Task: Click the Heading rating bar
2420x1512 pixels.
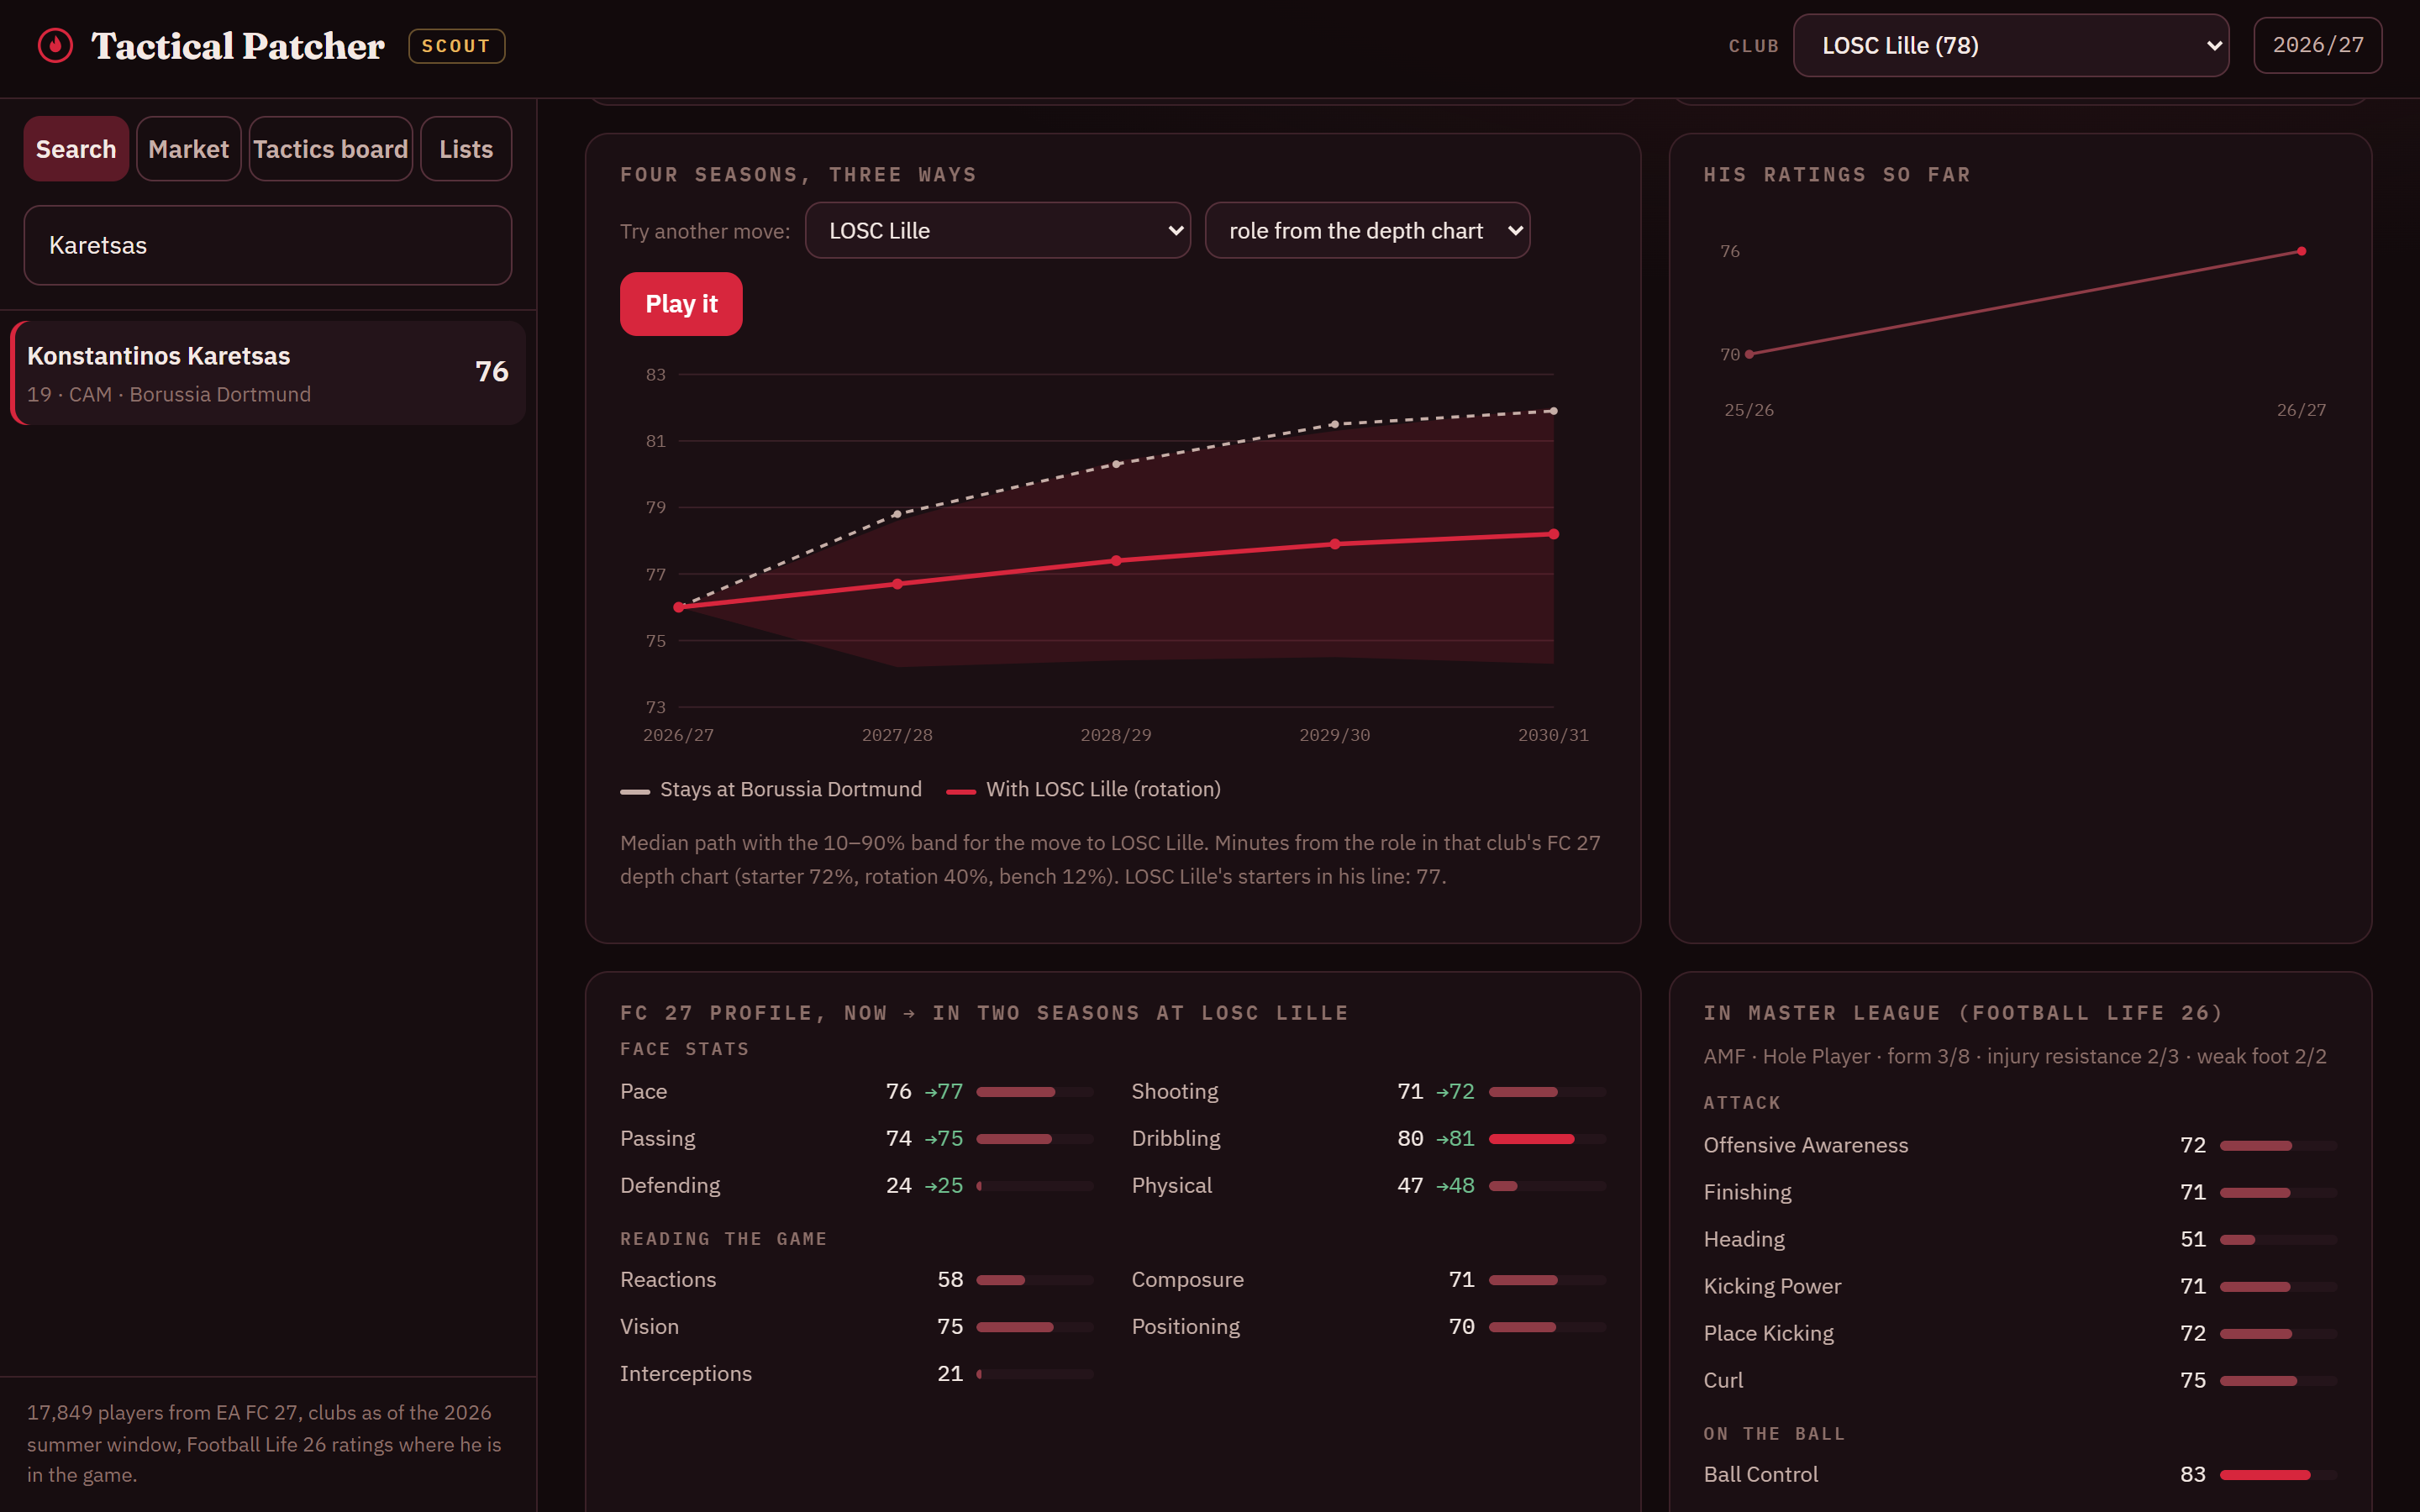Action: [x=2278, y=1240]
